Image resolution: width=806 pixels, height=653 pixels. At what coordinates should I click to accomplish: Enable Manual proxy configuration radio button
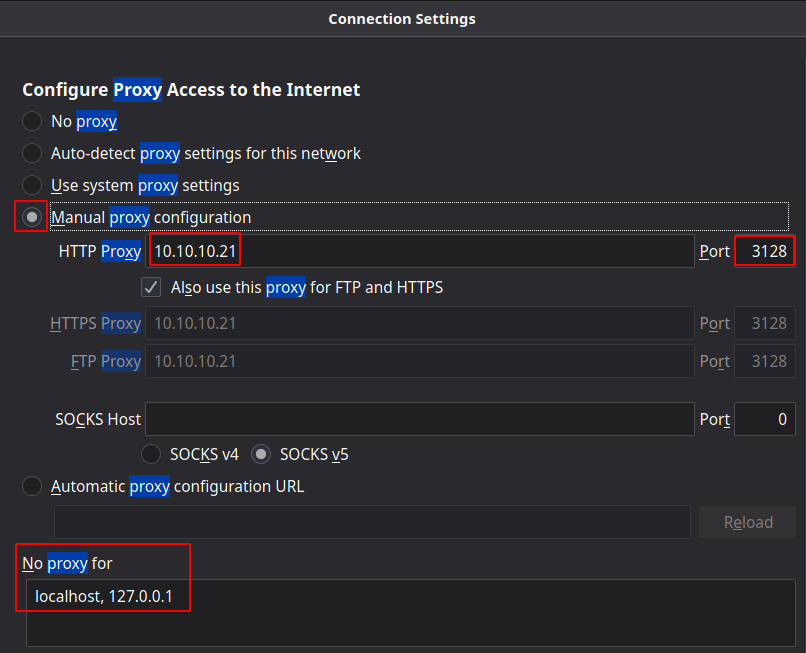(x=33, y=217)
